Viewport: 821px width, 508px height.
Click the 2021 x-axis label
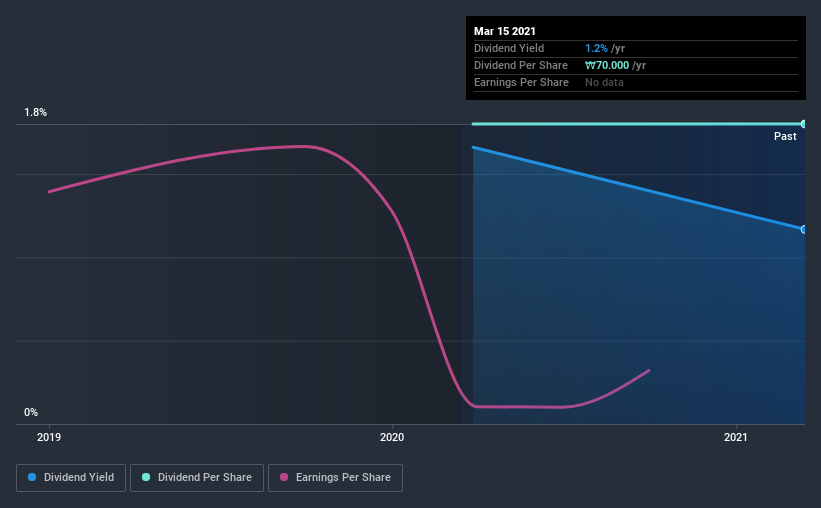point(736,437)
